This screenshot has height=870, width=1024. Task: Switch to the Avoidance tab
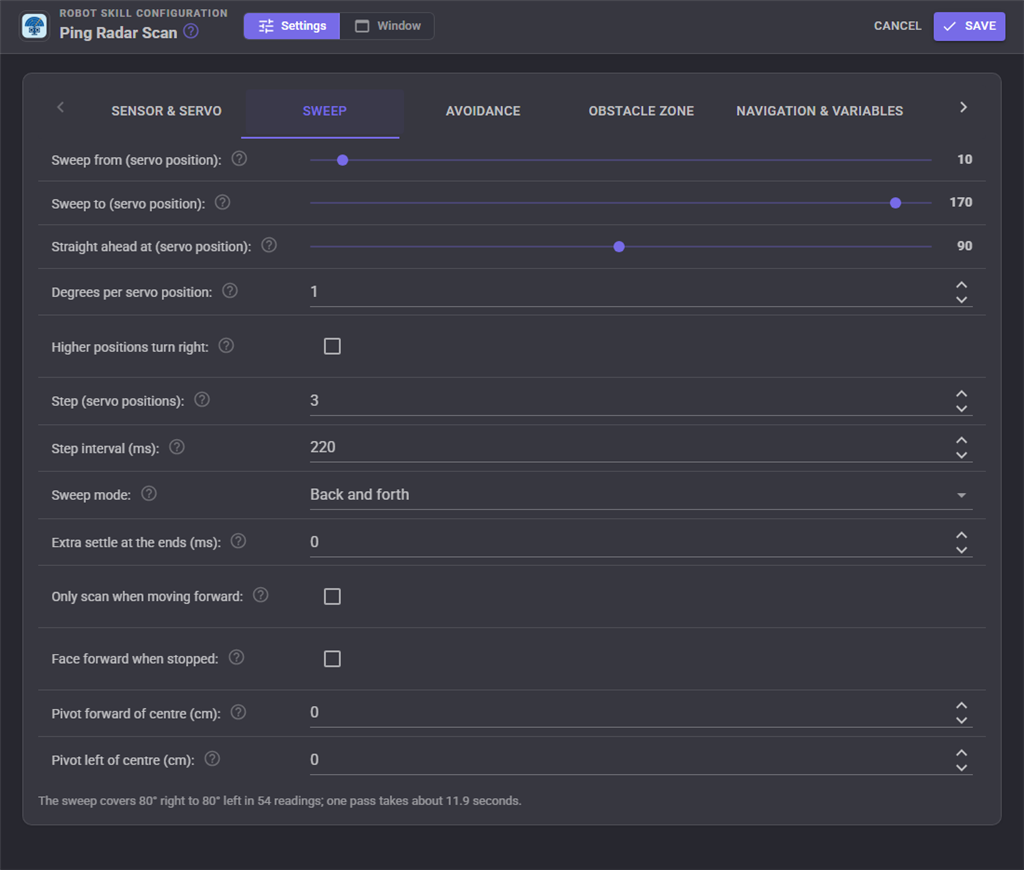point(483,111)
